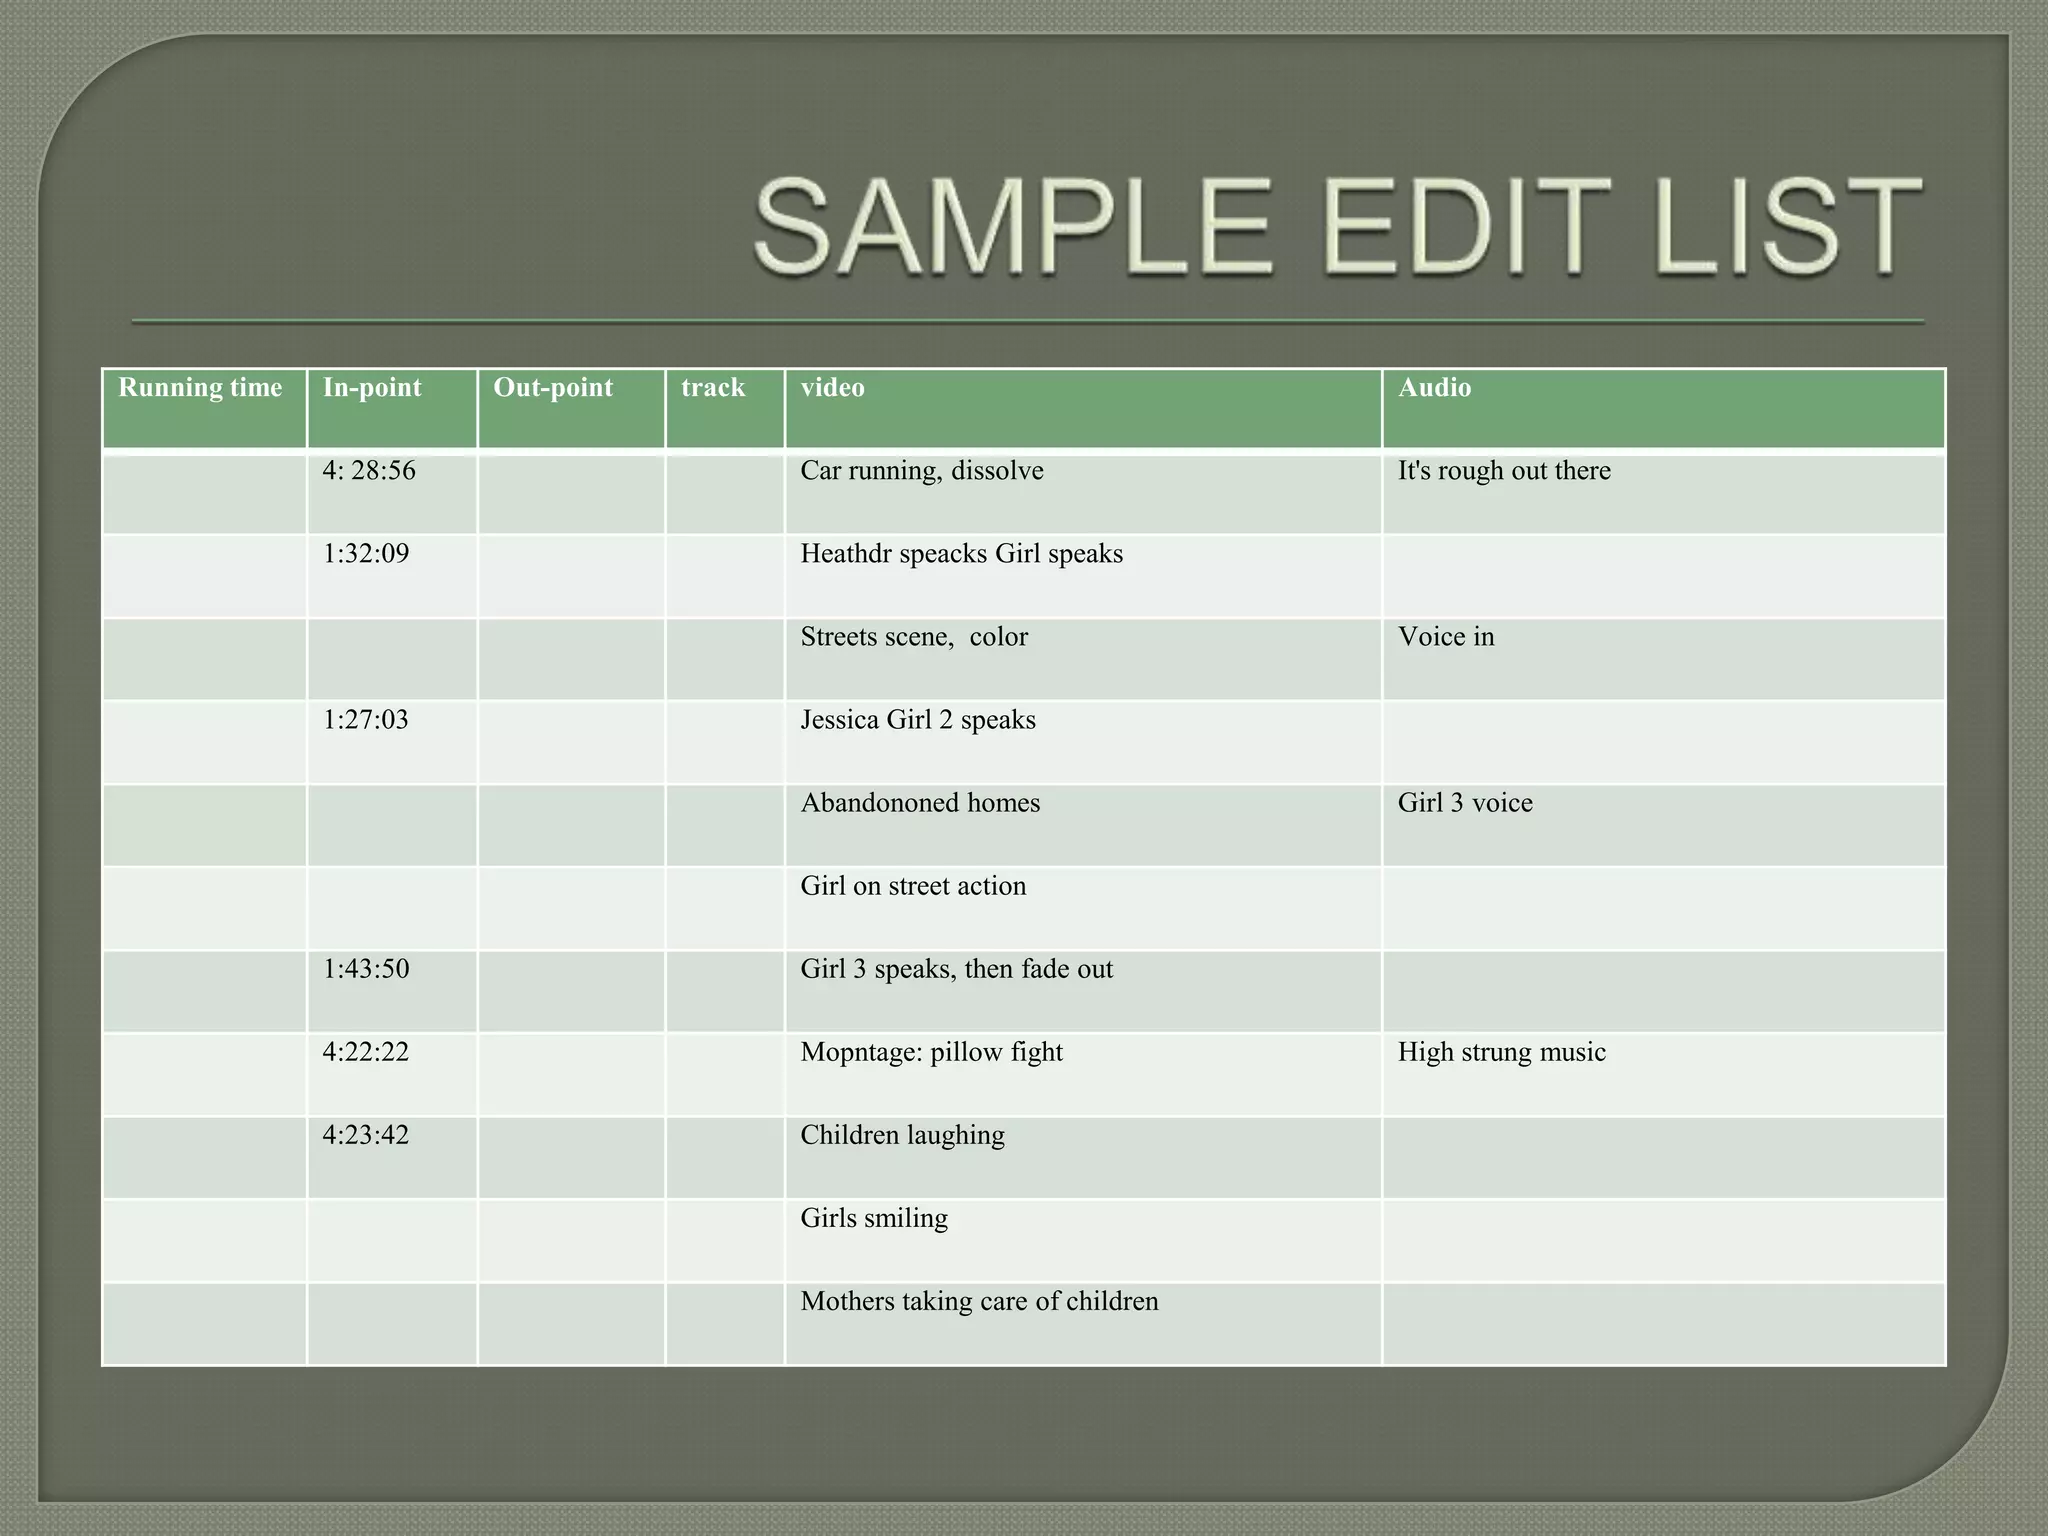This screenshot has height=1536, width=2048.
Task: Select the Girls smiling cell
Action: click(x=1084, y=1240)
